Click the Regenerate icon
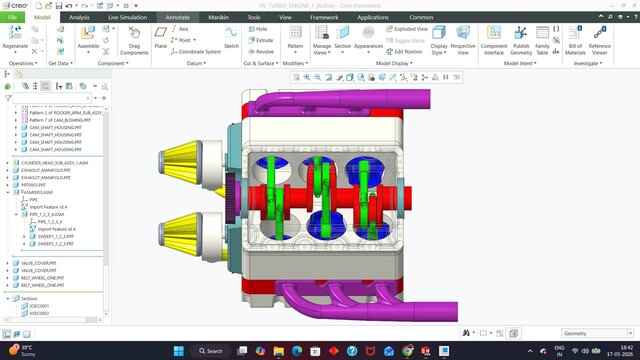 click(x=15, y=32)
